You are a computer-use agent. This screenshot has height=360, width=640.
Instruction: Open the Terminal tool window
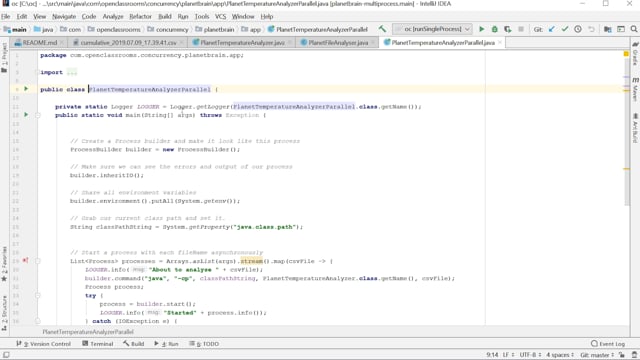[98, 344]
